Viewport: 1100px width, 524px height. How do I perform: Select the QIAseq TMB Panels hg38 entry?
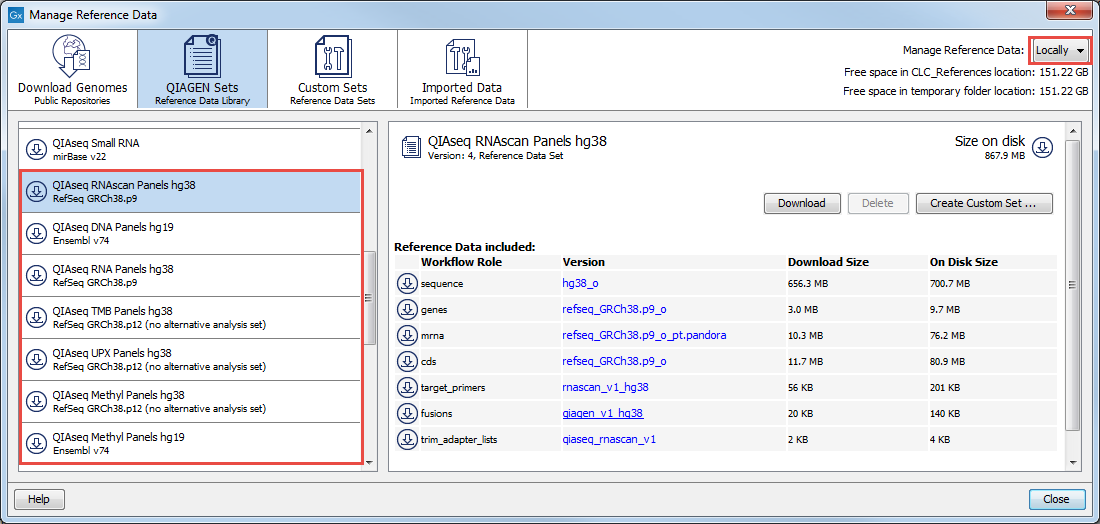pos(189,317)
